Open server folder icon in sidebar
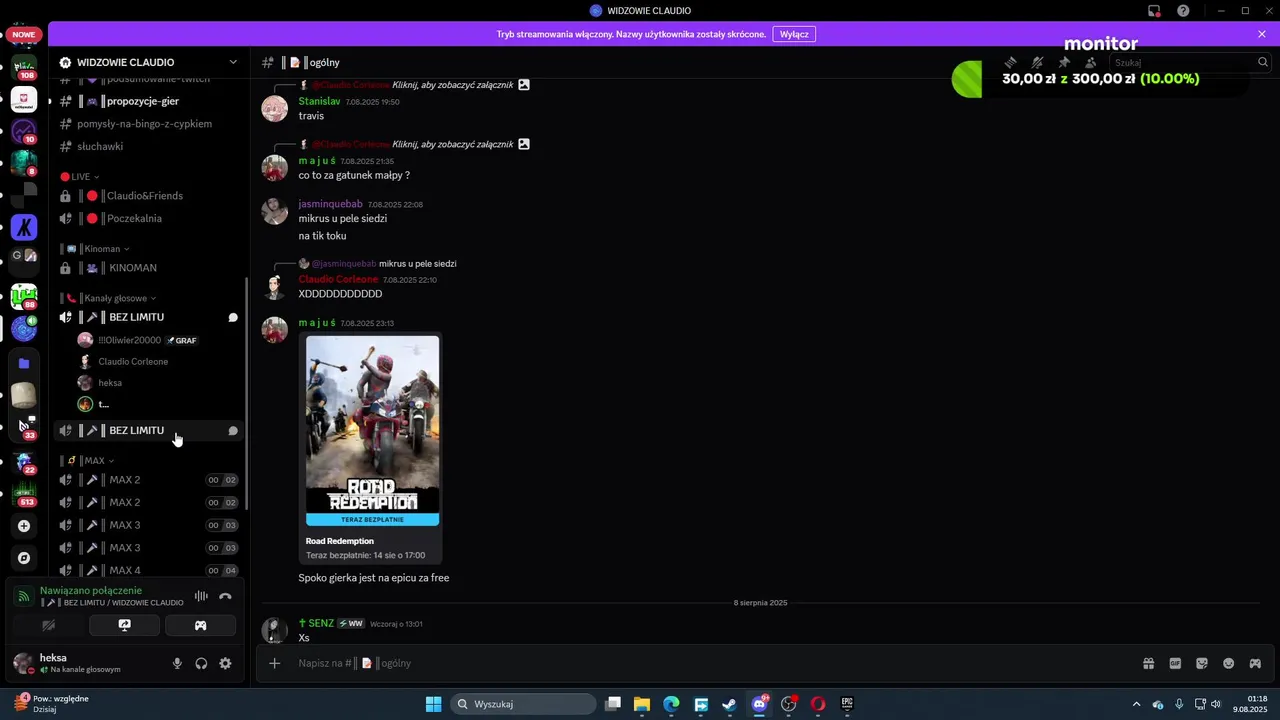The image size is (1280, 720). (24, 363)
